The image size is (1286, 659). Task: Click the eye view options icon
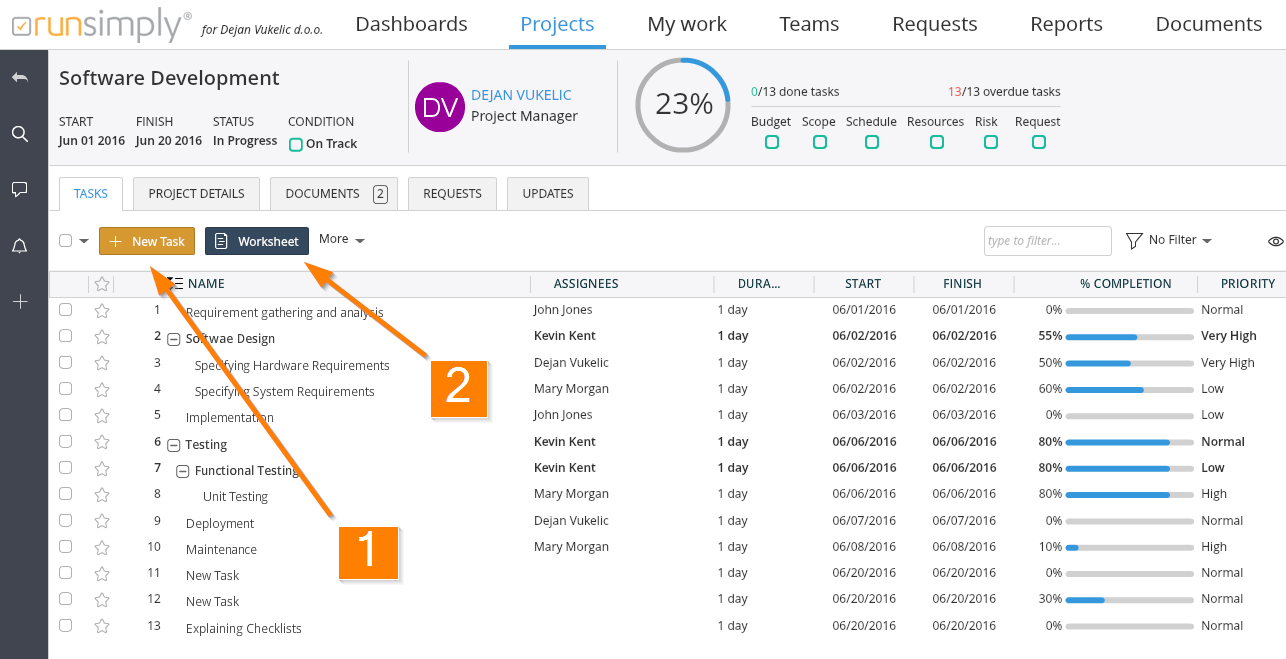coord(1275,241)
